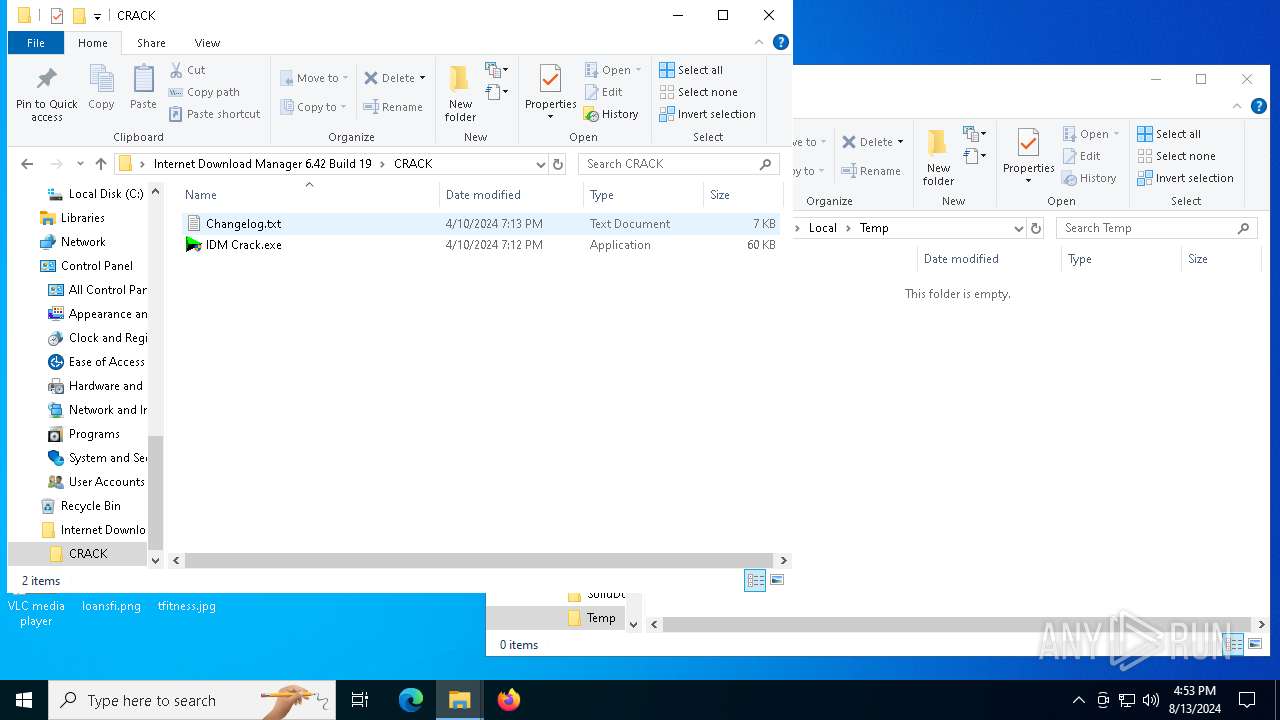Select Recycle Bin in navigation pane
Screen dimensions: 1280x720
(x=81, y=506)
